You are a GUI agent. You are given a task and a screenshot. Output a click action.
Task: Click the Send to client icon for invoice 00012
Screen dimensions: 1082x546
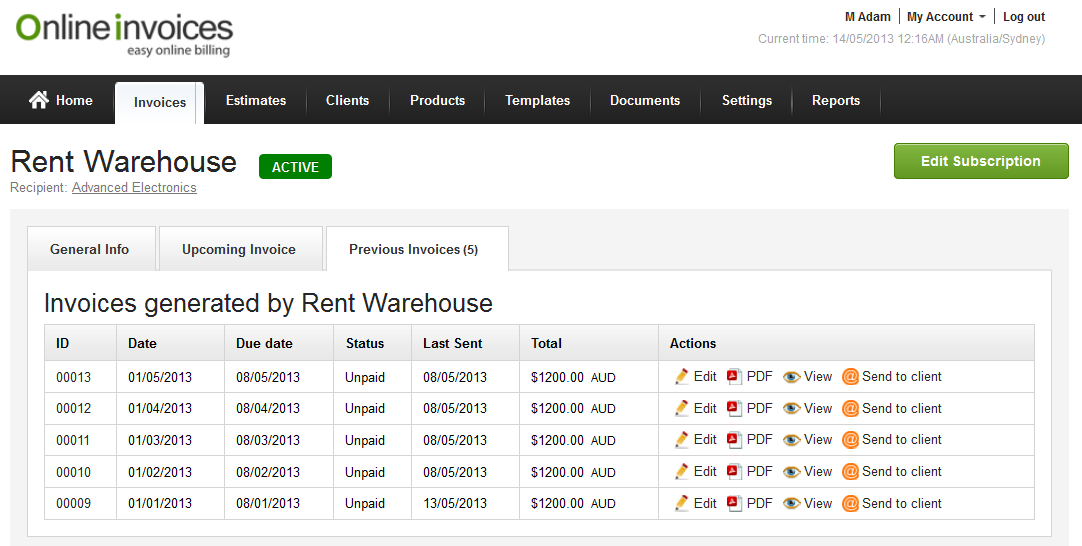click(850, 408)
